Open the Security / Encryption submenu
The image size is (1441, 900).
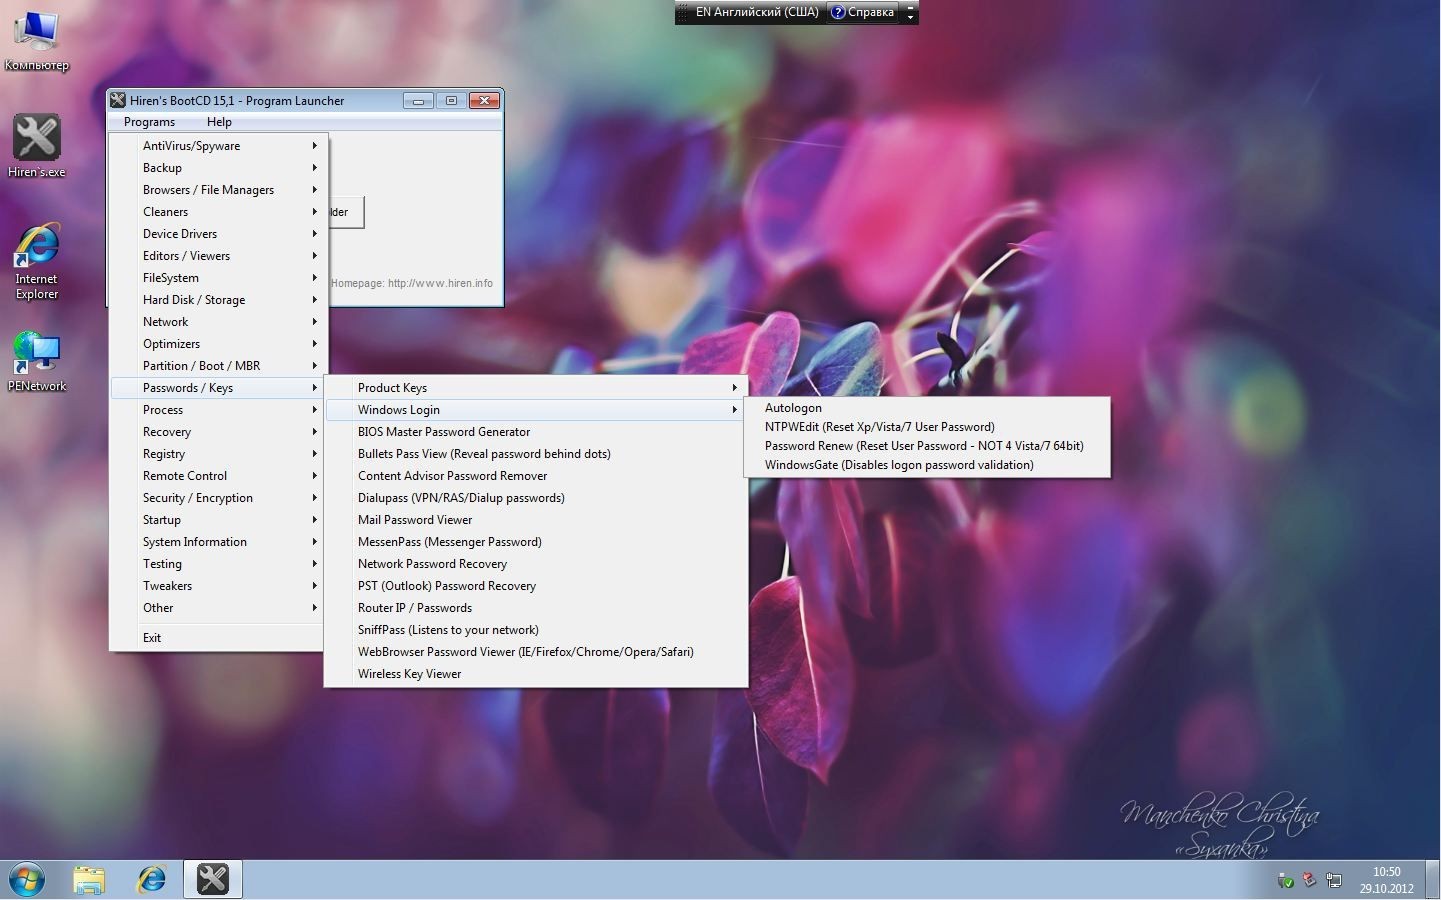click(x=217, y=498)
